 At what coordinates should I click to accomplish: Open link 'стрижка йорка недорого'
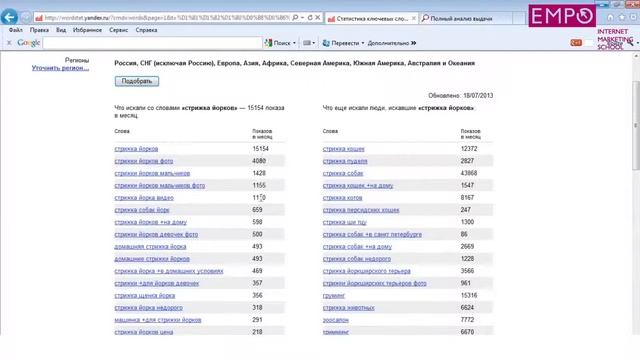coord(149,308)
